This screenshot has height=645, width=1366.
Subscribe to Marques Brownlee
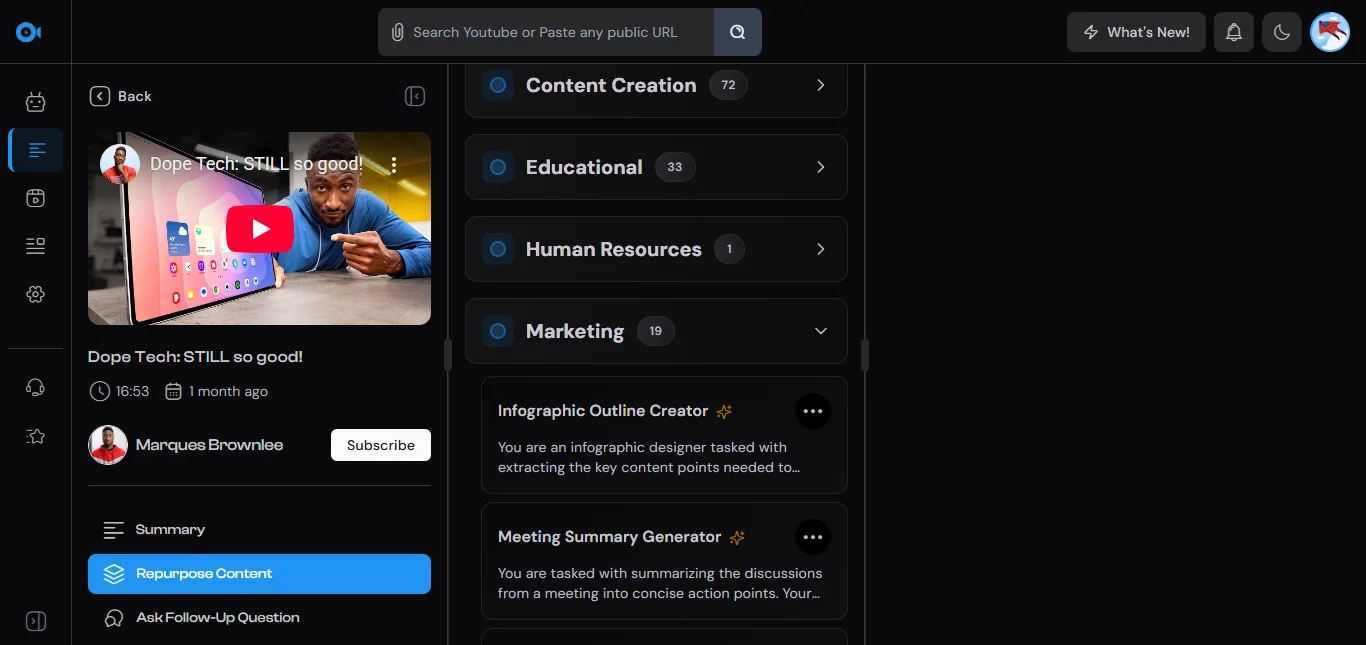pyautogui.click(x=380, y=445)
